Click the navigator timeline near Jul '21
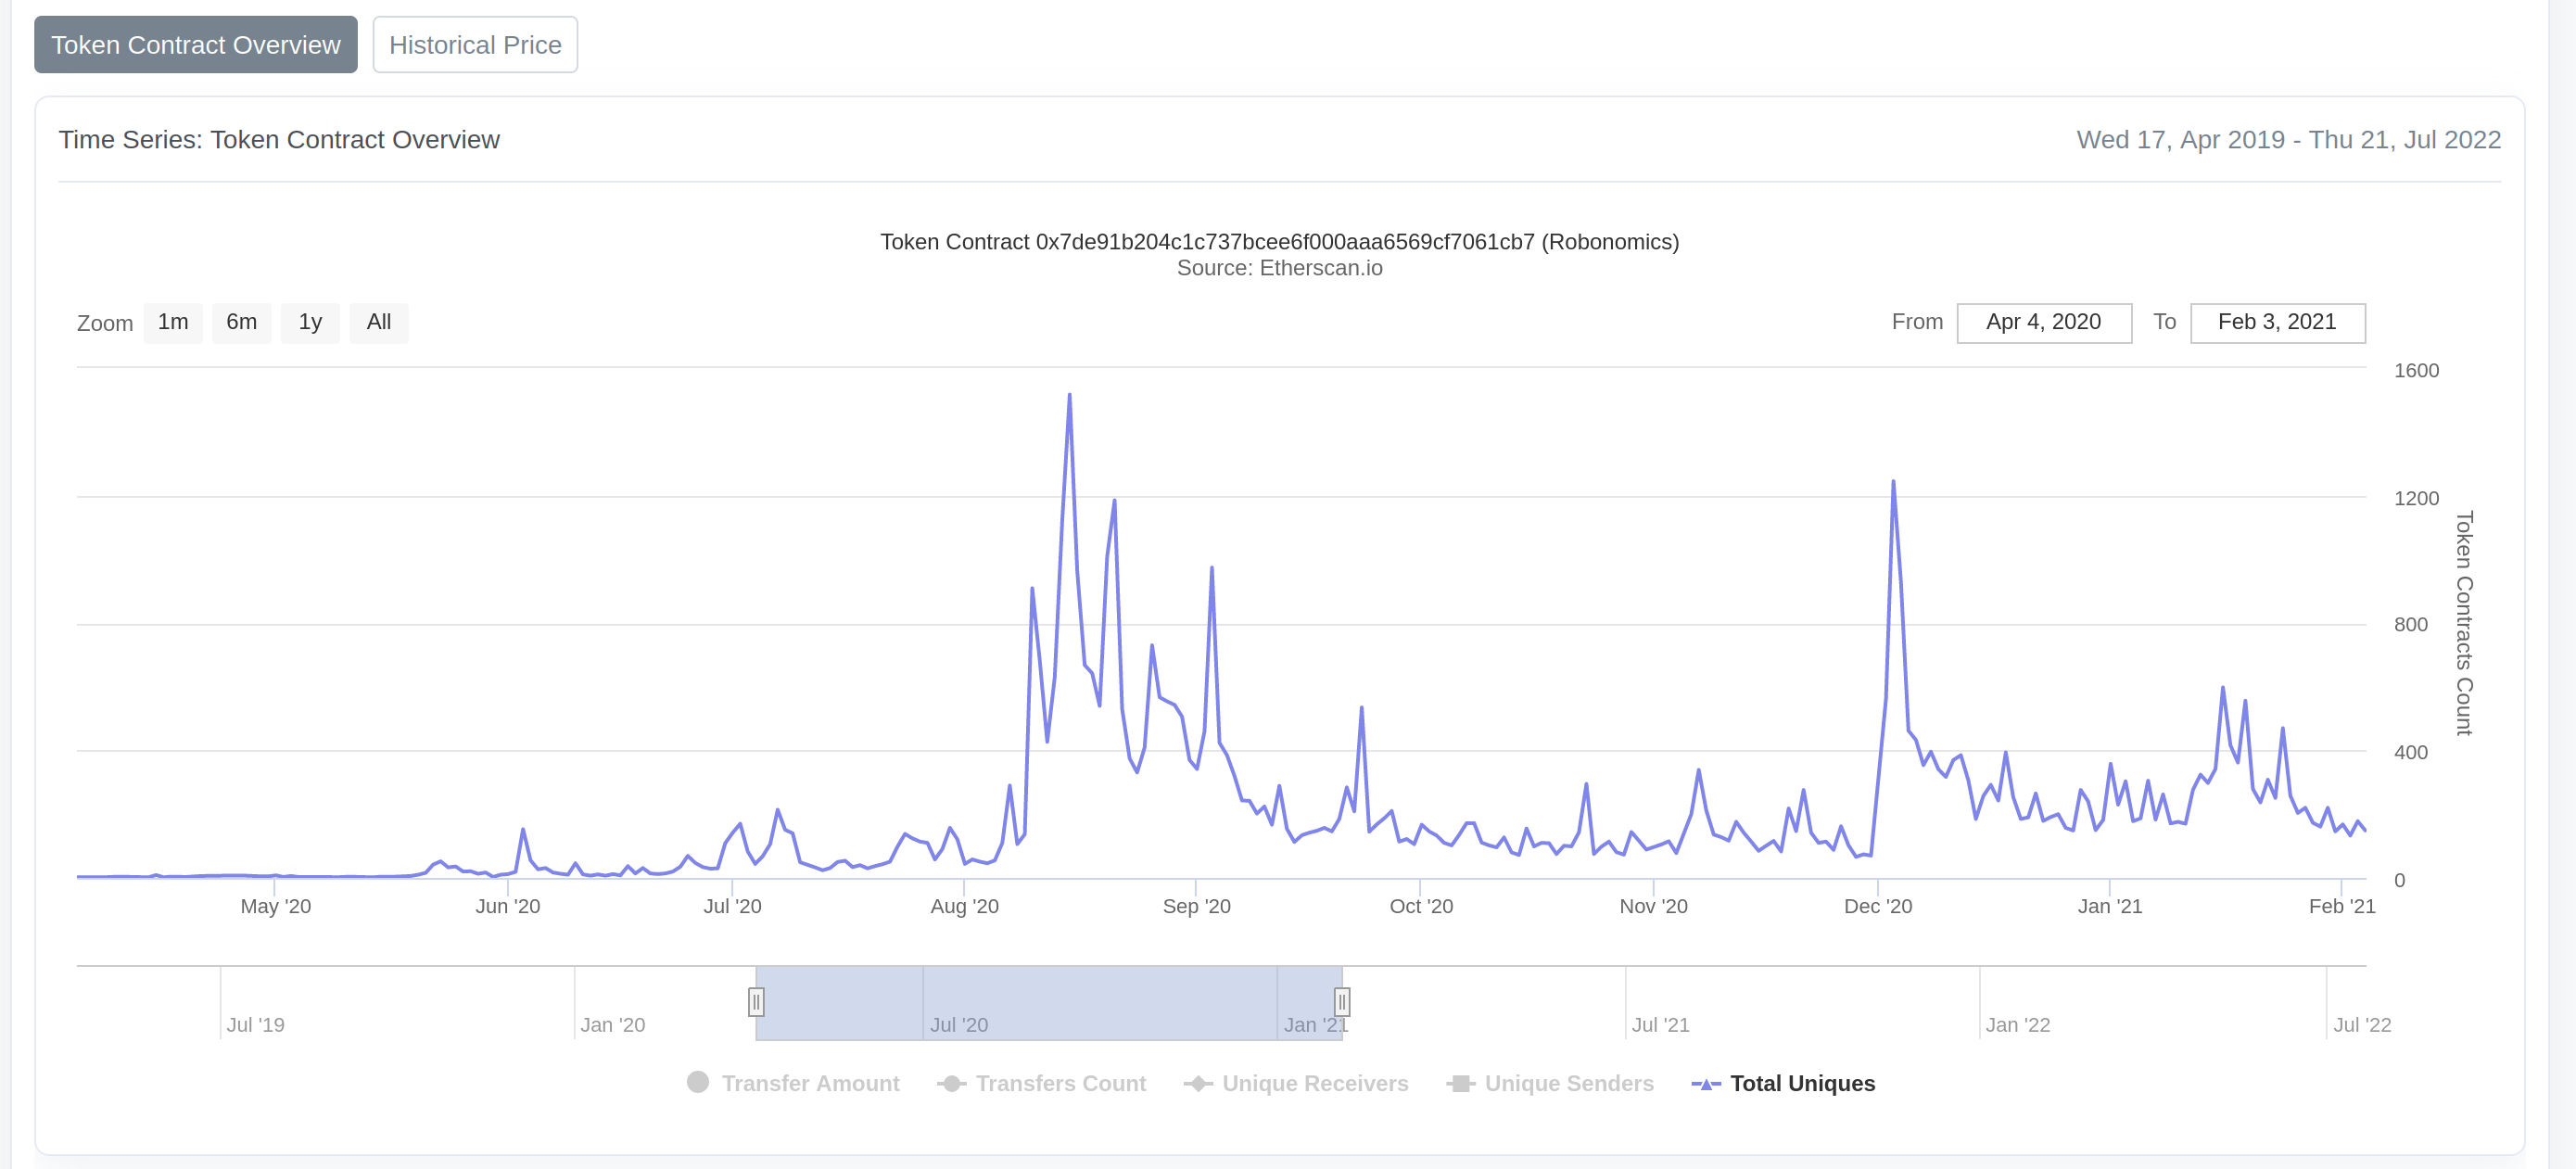Screen dimensions: 2576x1169 point(1662,1002)
